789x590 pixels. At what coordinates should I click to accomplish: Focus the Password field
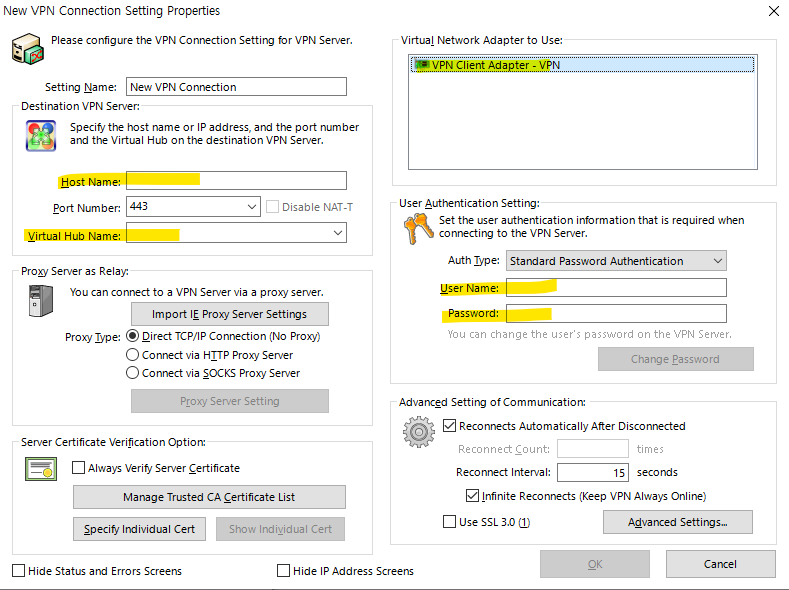(x=616, y=313)
